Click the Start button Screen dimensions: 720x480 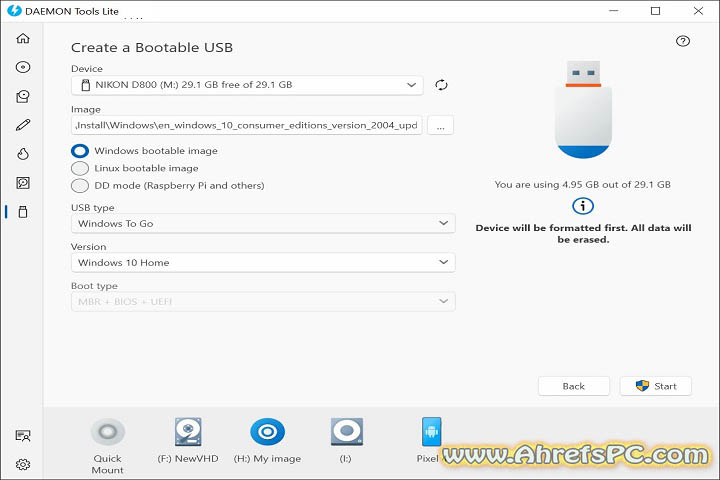coord(656,386)
